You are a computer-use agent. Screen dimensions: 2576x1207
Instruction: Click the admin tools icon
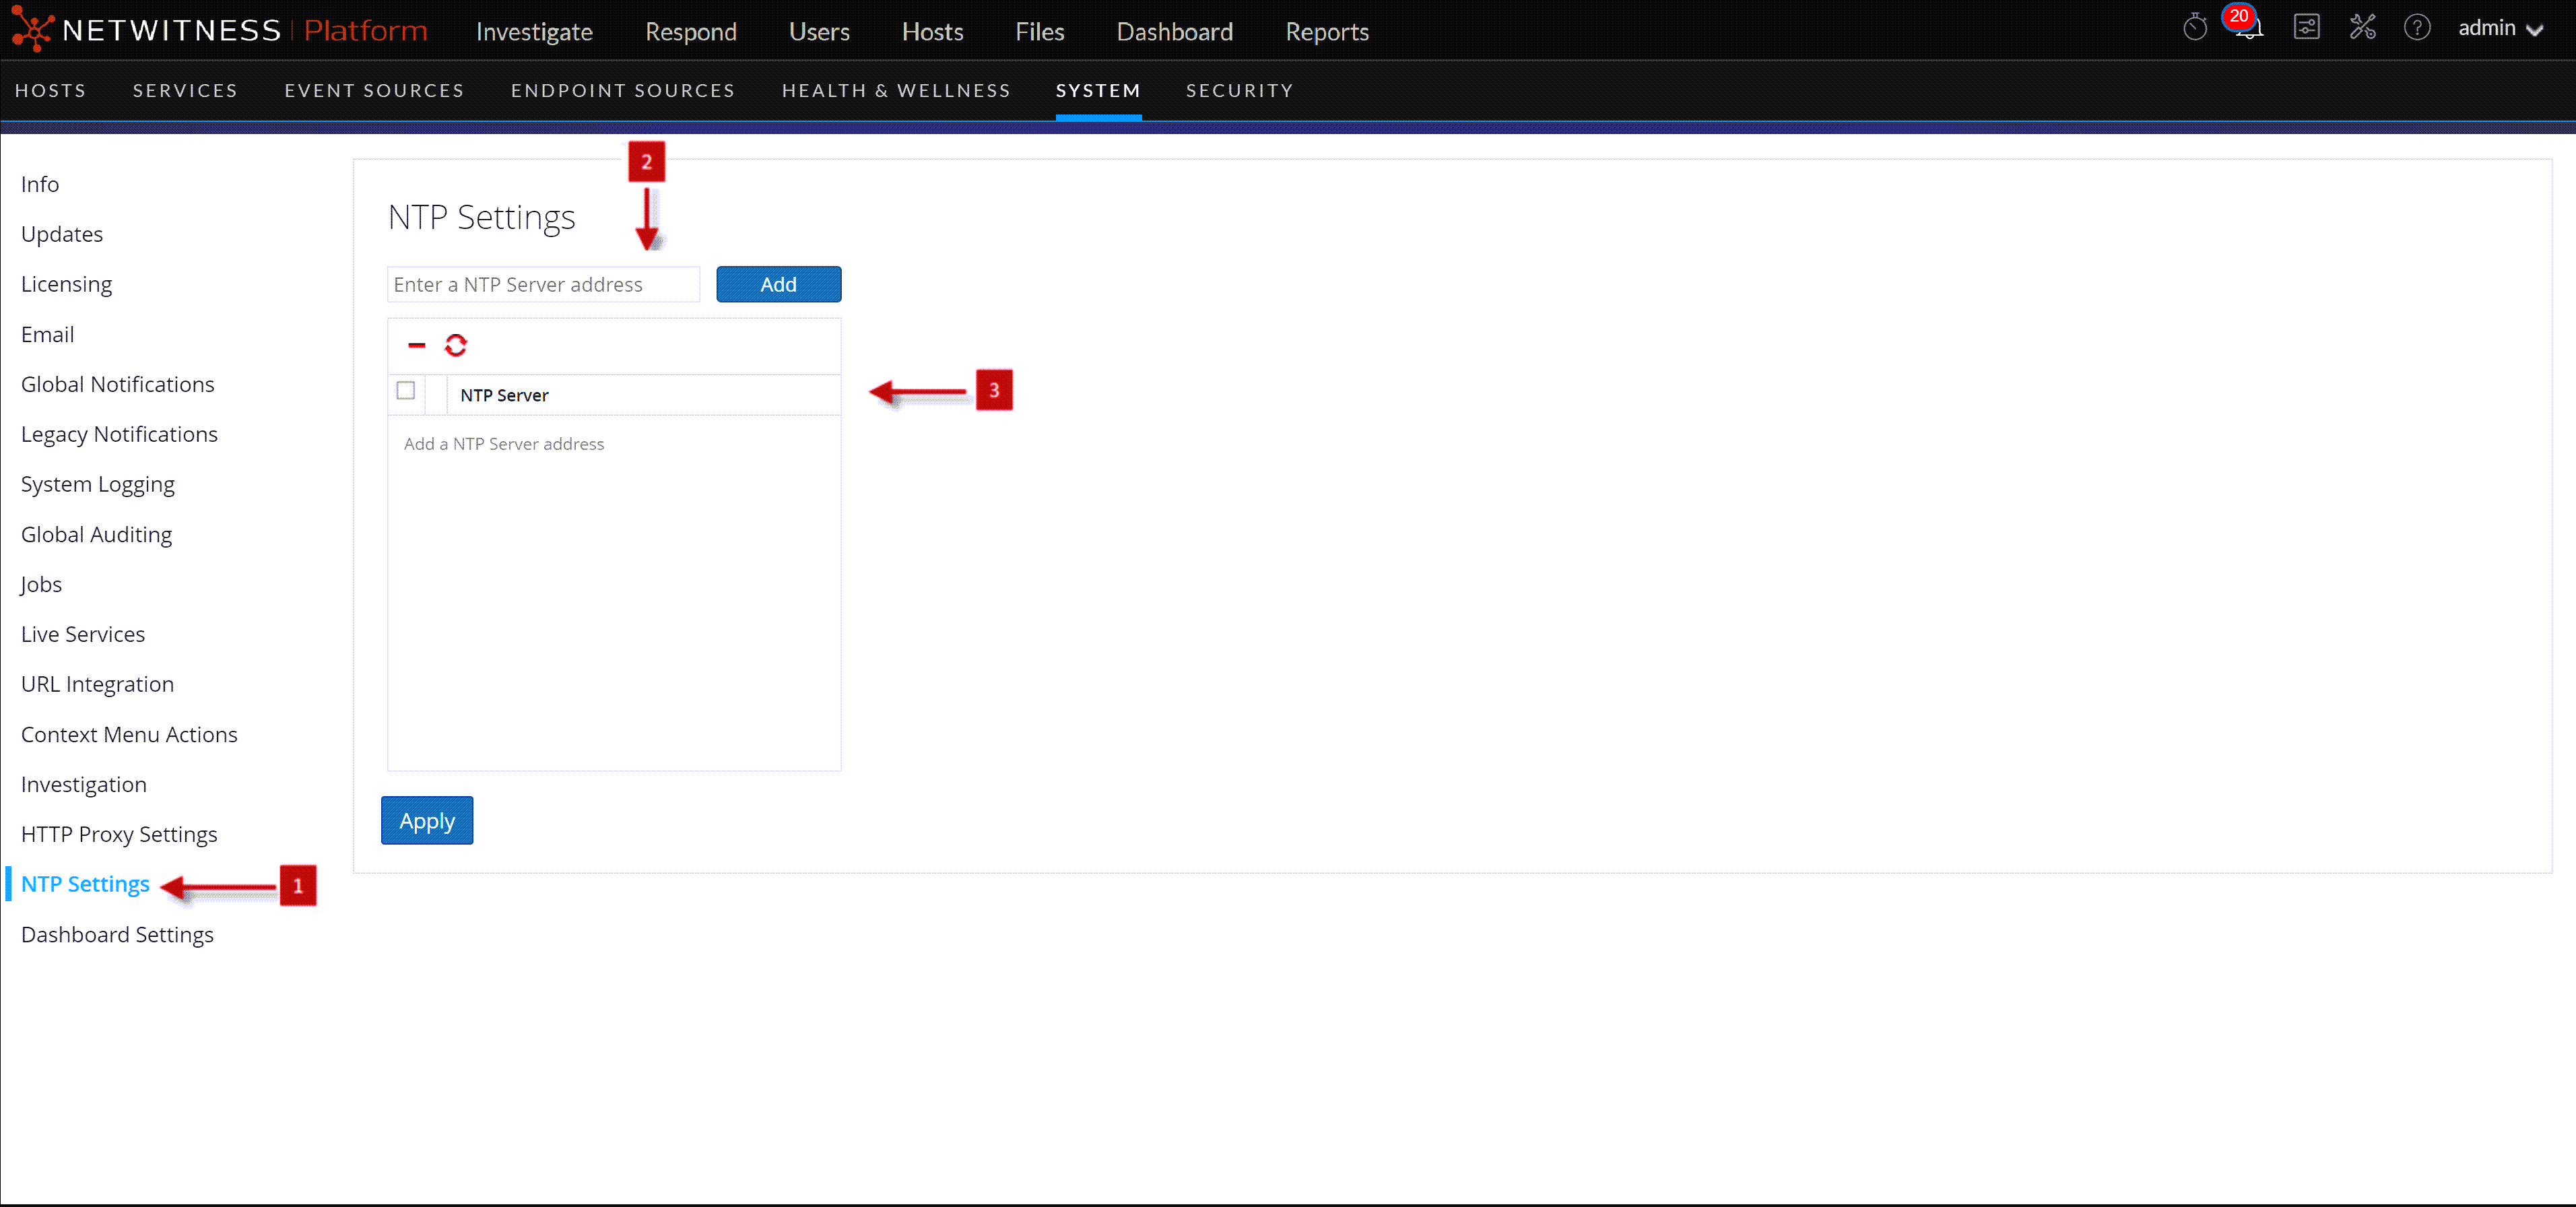(2363, 28)
